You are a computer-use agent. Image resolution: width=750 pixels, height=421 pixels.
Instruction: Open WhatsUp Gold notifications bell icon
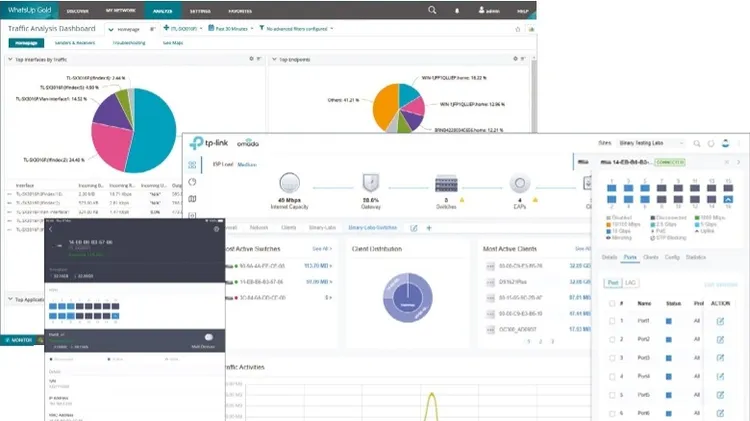[457, 11]
